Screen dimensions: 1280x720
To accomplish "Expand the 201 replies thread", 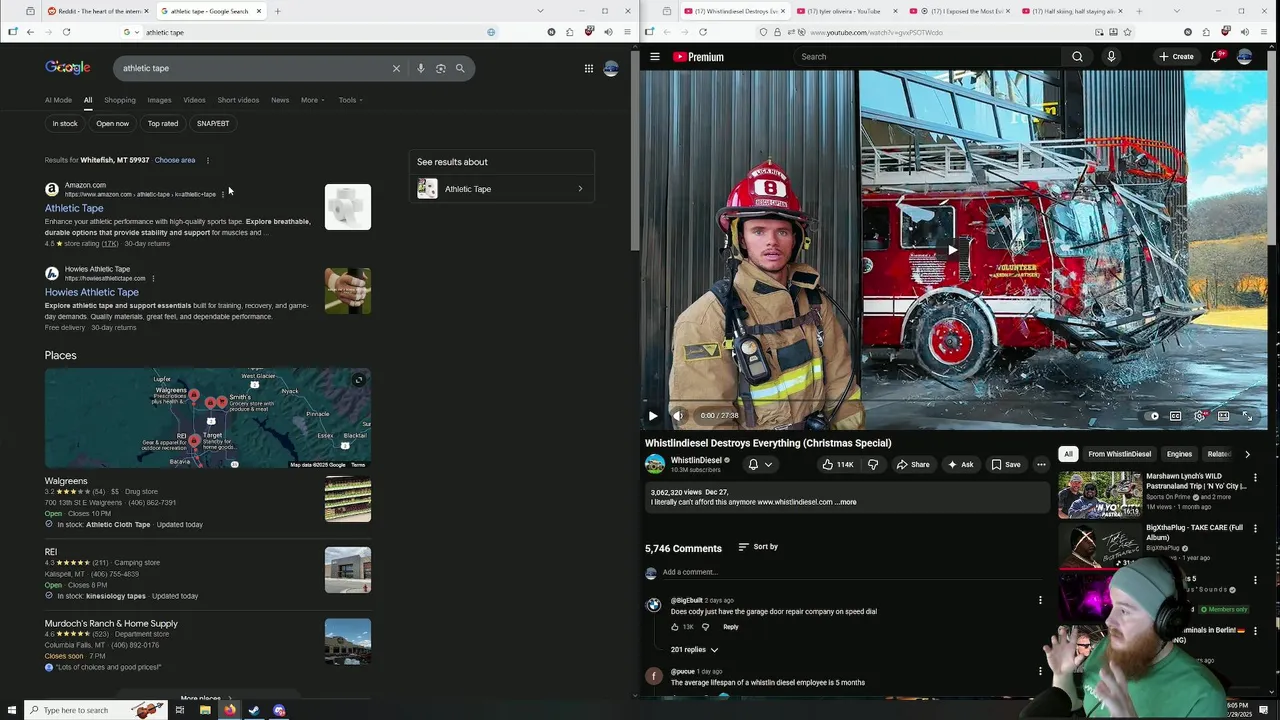I will 694,650.
